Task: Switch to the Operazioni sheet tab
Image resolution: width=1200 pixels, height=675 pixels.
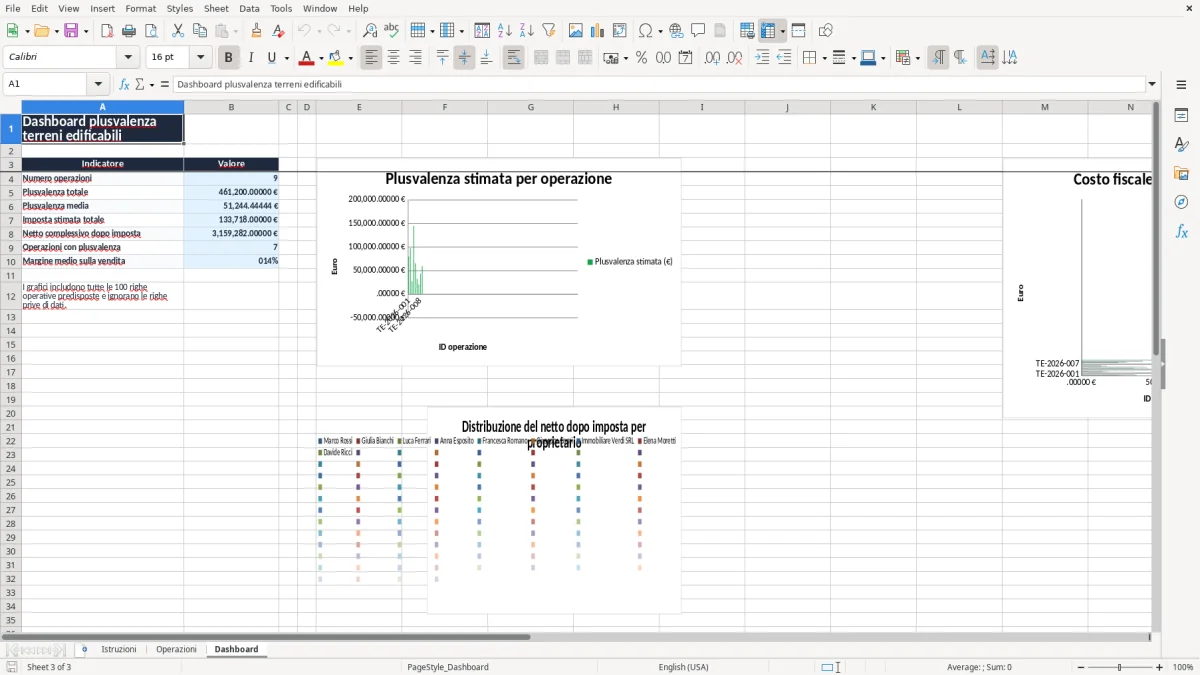Action: [x=176, y=649]
